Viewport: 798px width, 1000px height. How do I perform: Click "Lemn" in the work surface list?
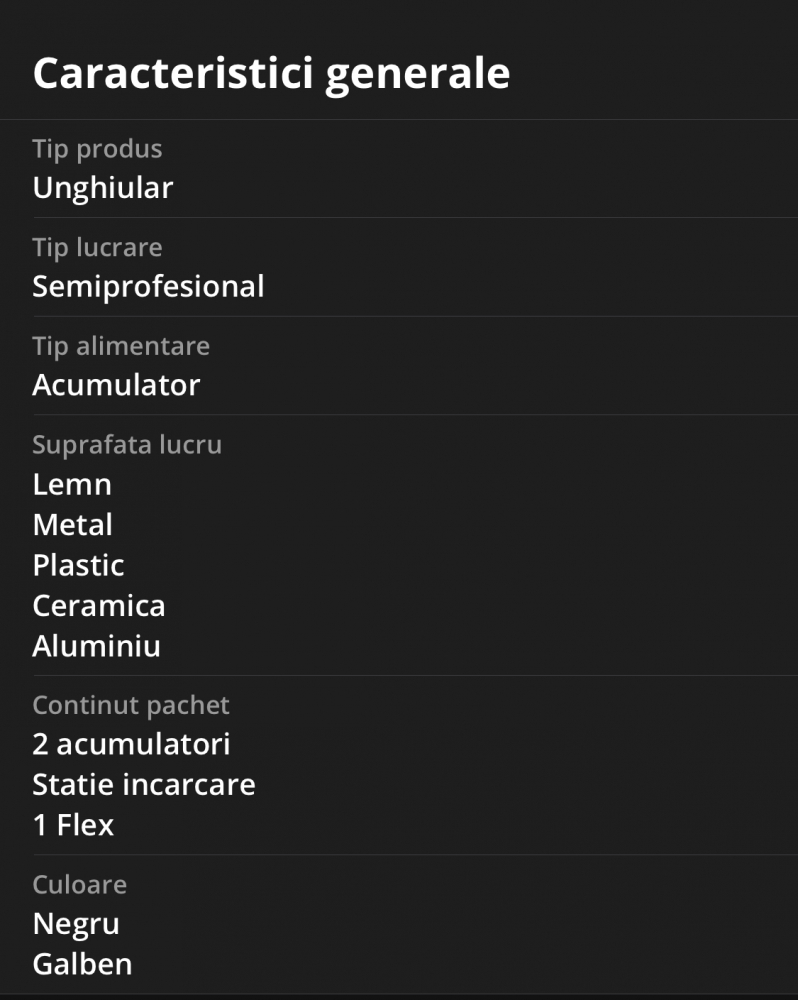(72, 485)
